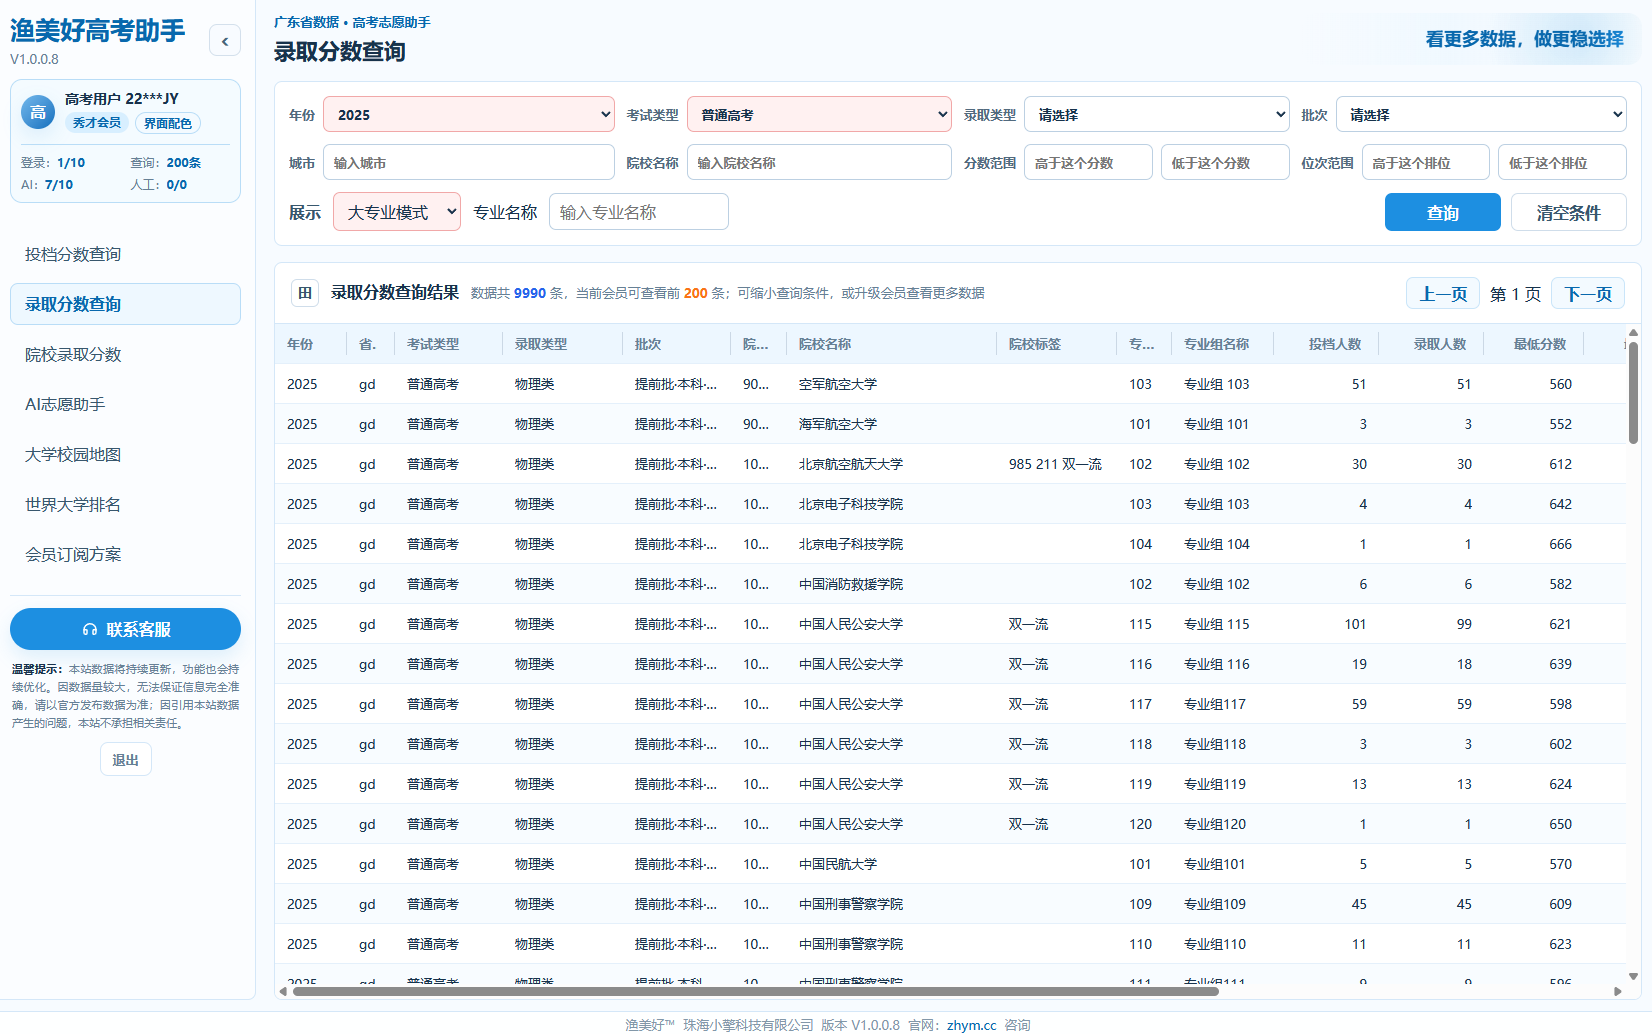Screen dimensions: 1652x1034
Task: Click the table scroll-up arrow
Action: (x=1633, y=332)
